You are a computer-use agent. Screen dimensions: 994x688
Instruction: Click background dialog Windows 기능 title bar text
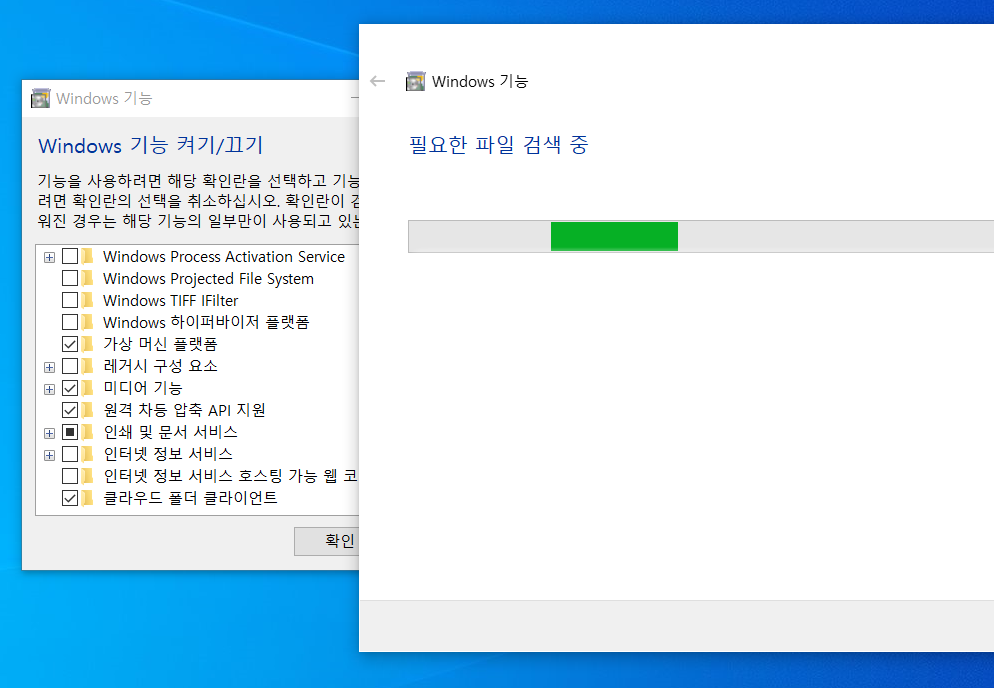[x=104, y=98]
